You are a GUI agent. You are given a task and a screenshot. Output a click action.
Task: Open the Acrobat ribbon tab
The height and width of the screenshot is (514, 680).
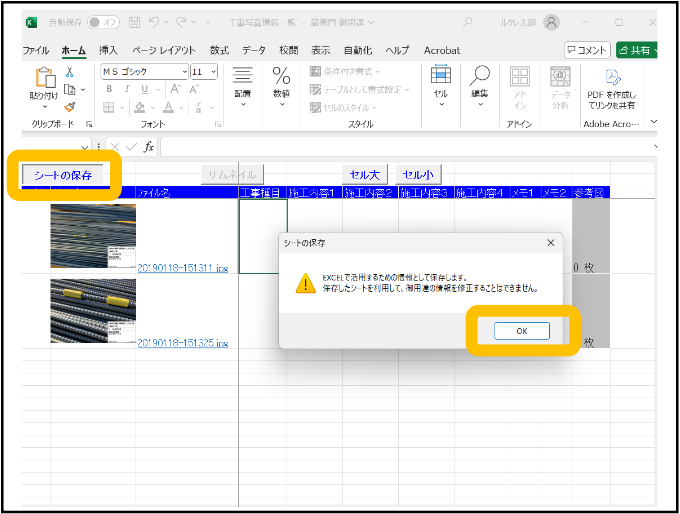click(x=441, y=50)
